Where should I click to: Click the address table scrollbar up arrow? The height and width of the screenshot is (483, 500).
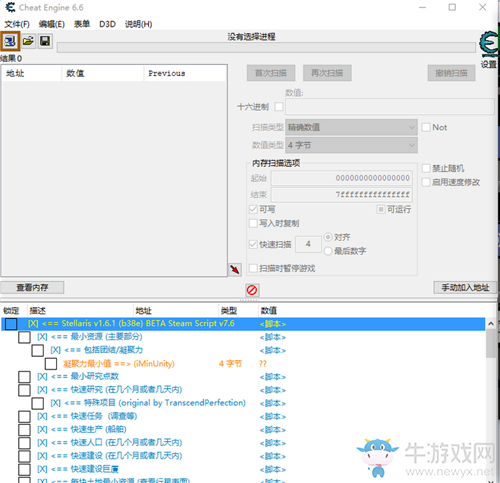click(x=491, y=324)
